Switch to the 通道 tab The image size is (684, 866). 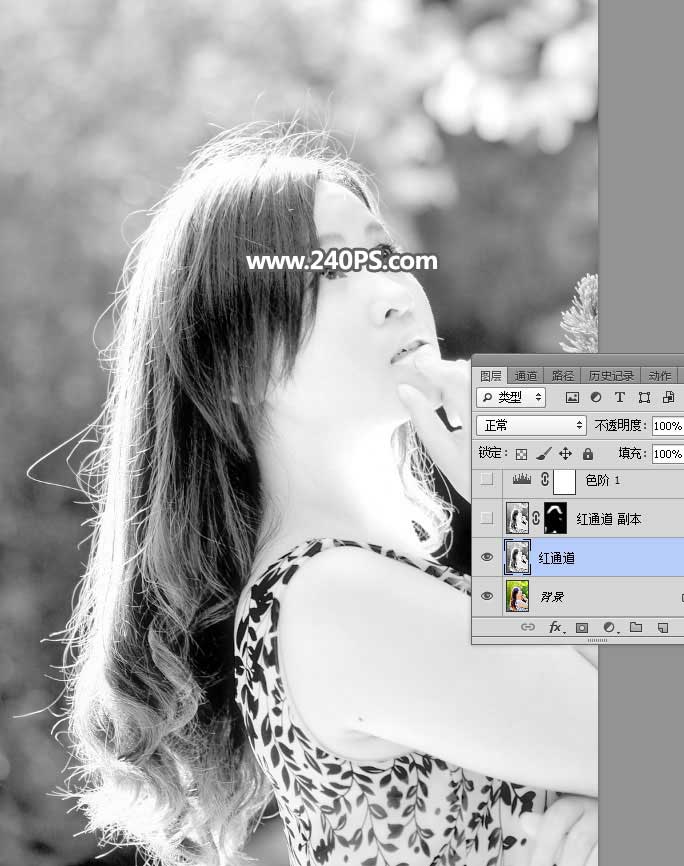(526, 376)
